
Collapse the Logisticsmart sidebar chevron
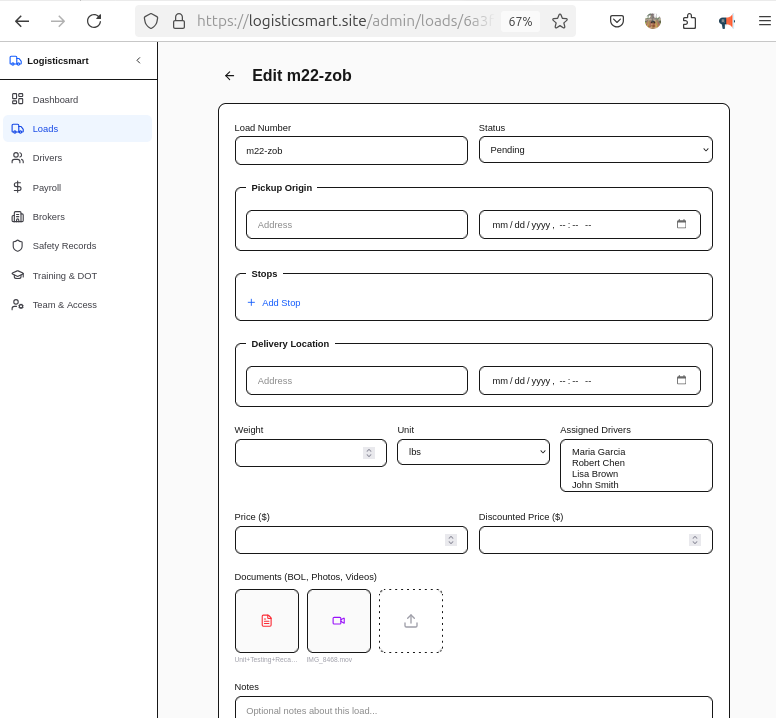(x=139, y=60)
